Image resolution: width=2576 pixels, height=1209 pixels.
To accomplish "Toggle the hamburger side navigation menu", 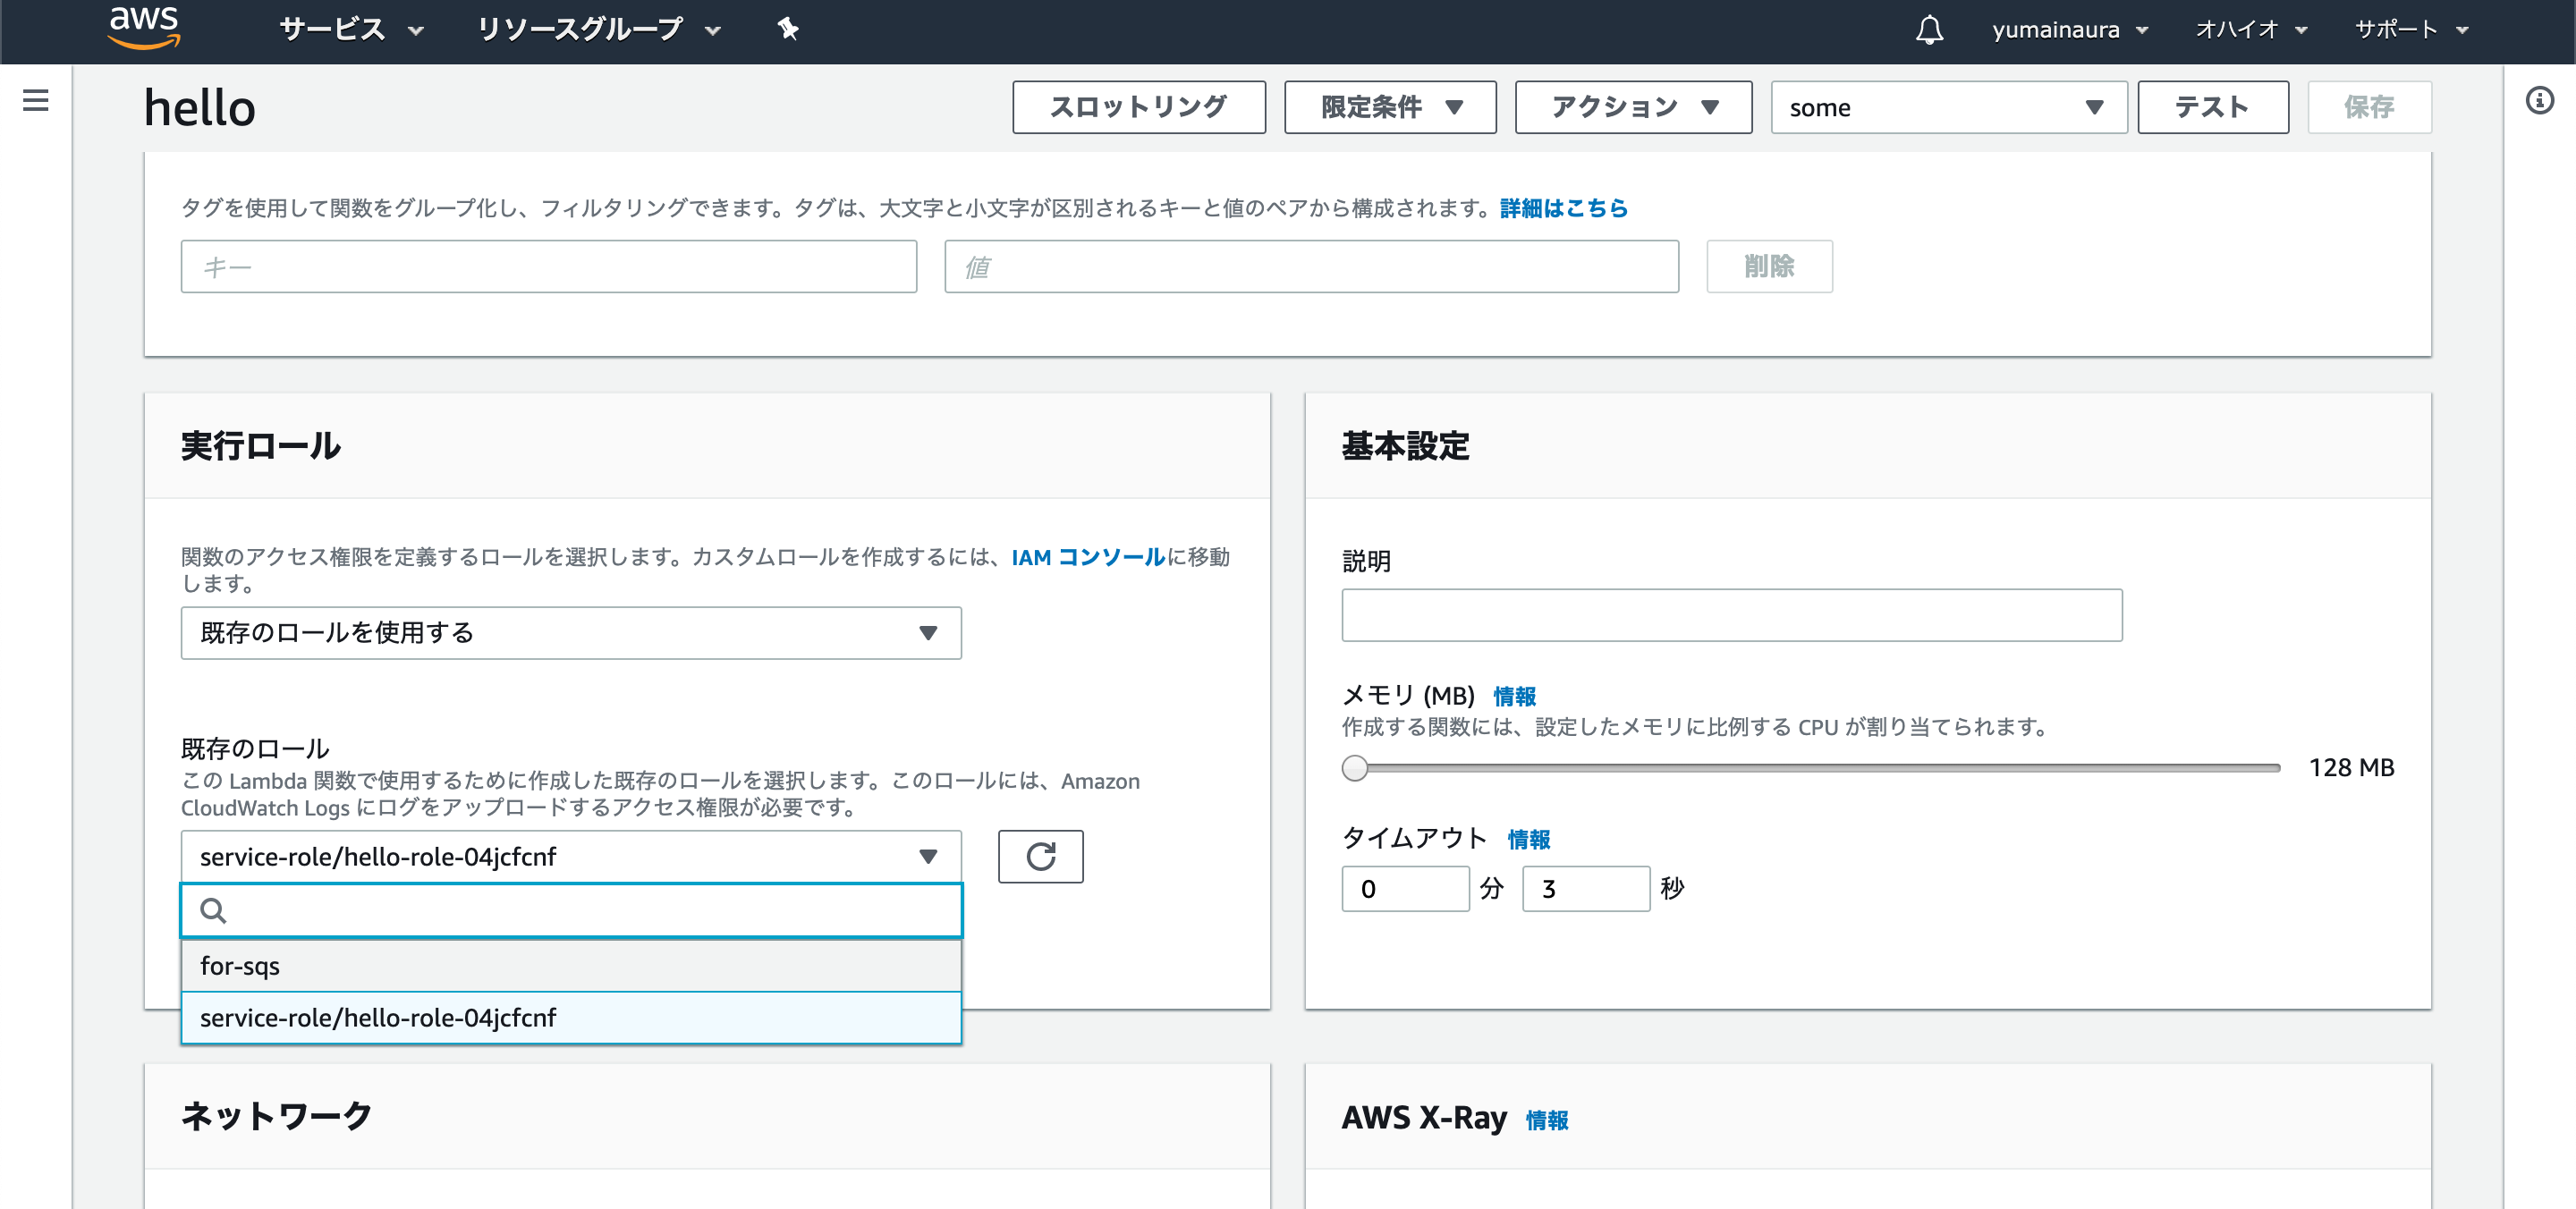I will coord(36,100).
